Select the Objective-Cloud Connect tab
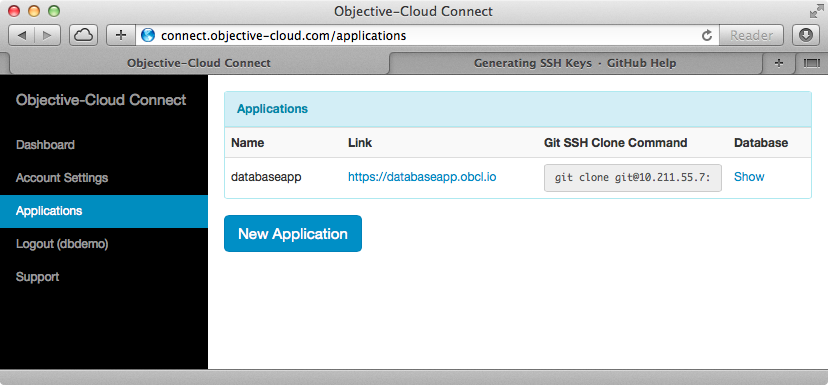The width and height of the screenshot is (828, 385). (199, 63)
